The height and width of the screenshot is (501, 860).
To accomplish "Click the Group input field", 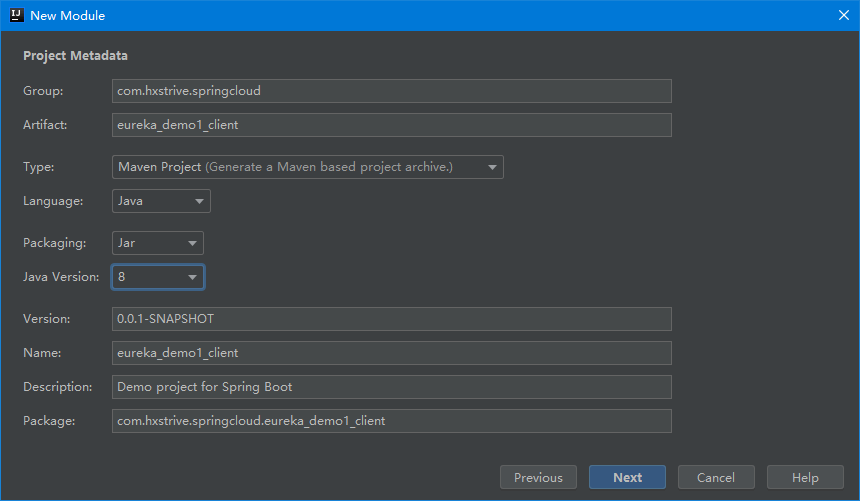I will pyautogui.click(x=392, y=91).
